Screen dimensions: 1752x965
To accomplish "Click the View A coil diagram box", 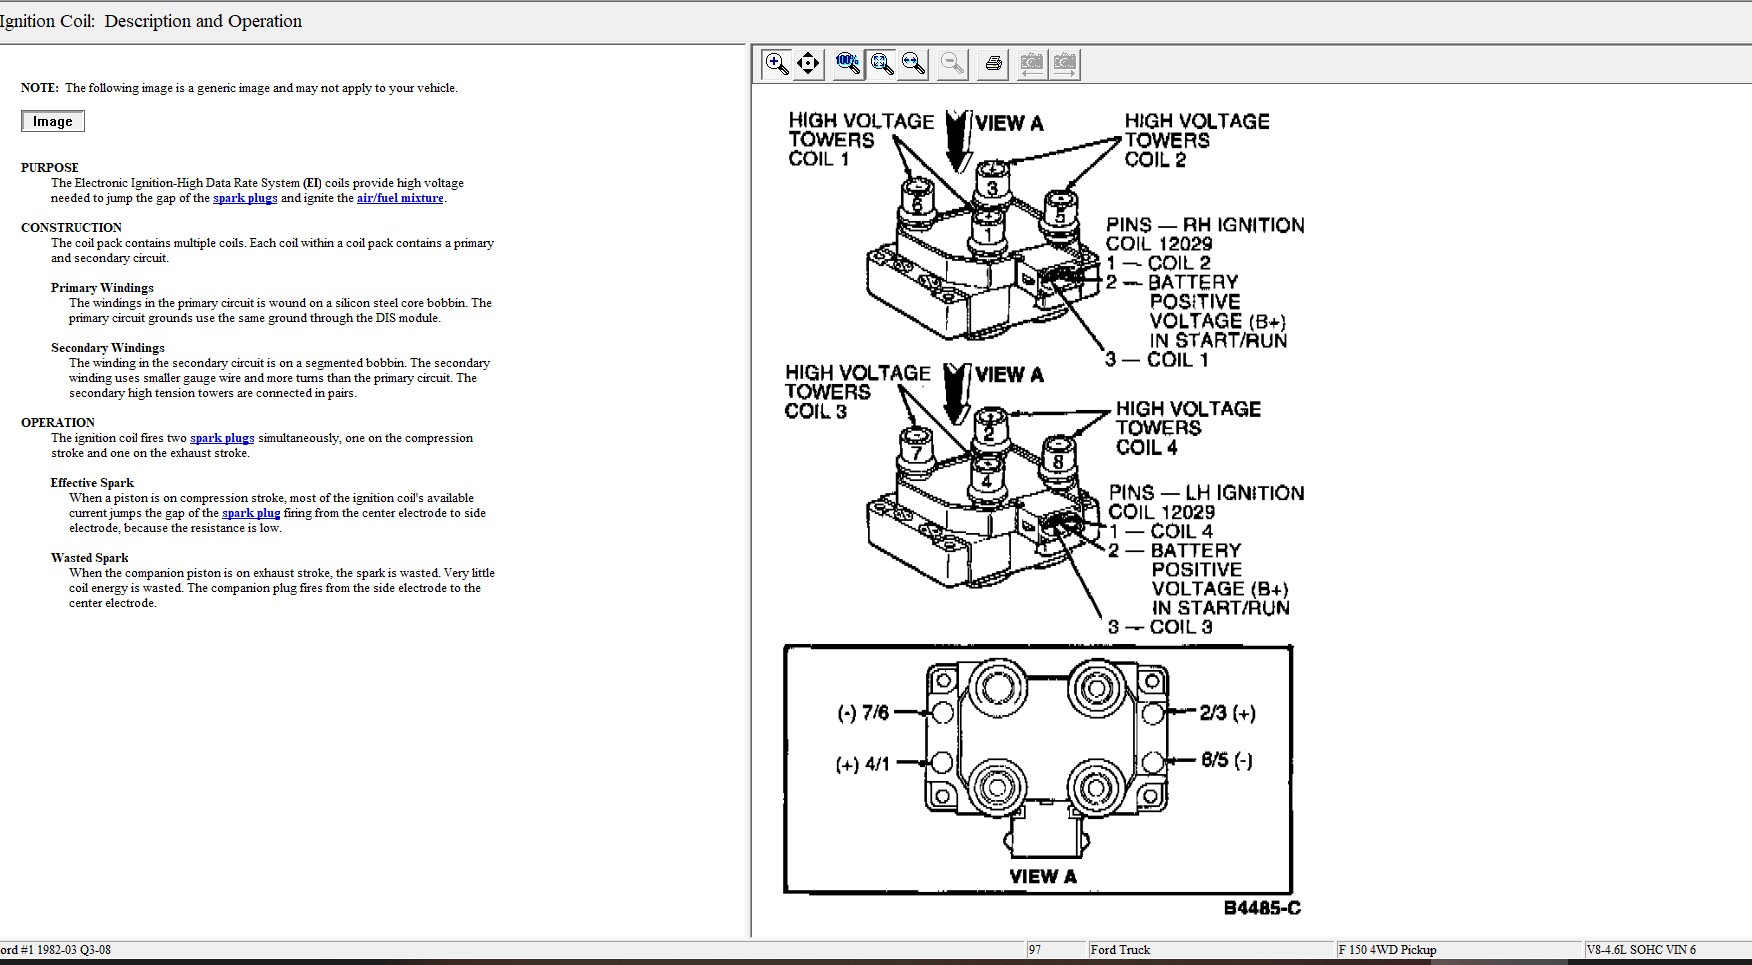I will click(1038, 768).
